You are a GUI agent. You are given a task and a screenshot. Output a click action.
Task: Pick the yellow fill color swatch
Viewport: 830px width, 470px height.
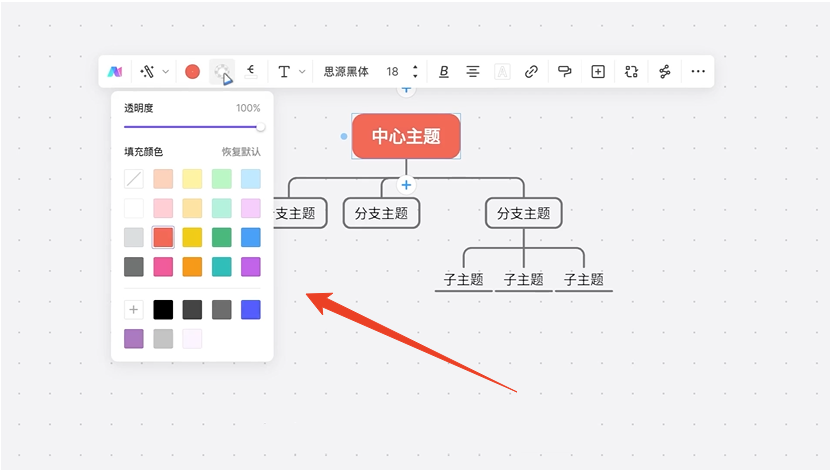(x=192, y=238)
